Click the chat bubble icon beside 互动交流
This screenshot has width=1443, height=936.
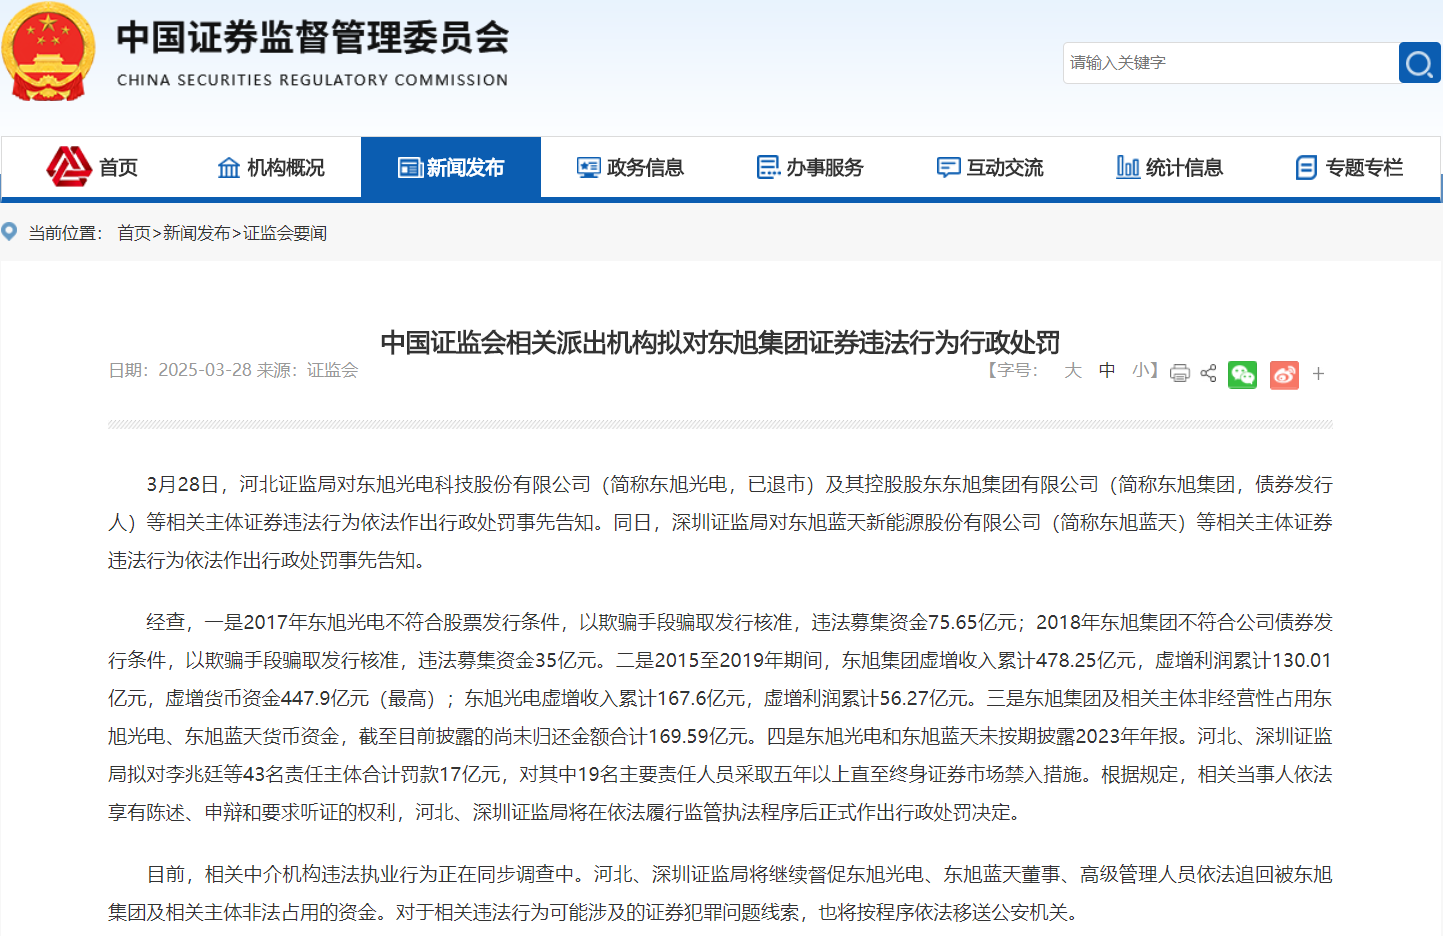coord(948,168)
